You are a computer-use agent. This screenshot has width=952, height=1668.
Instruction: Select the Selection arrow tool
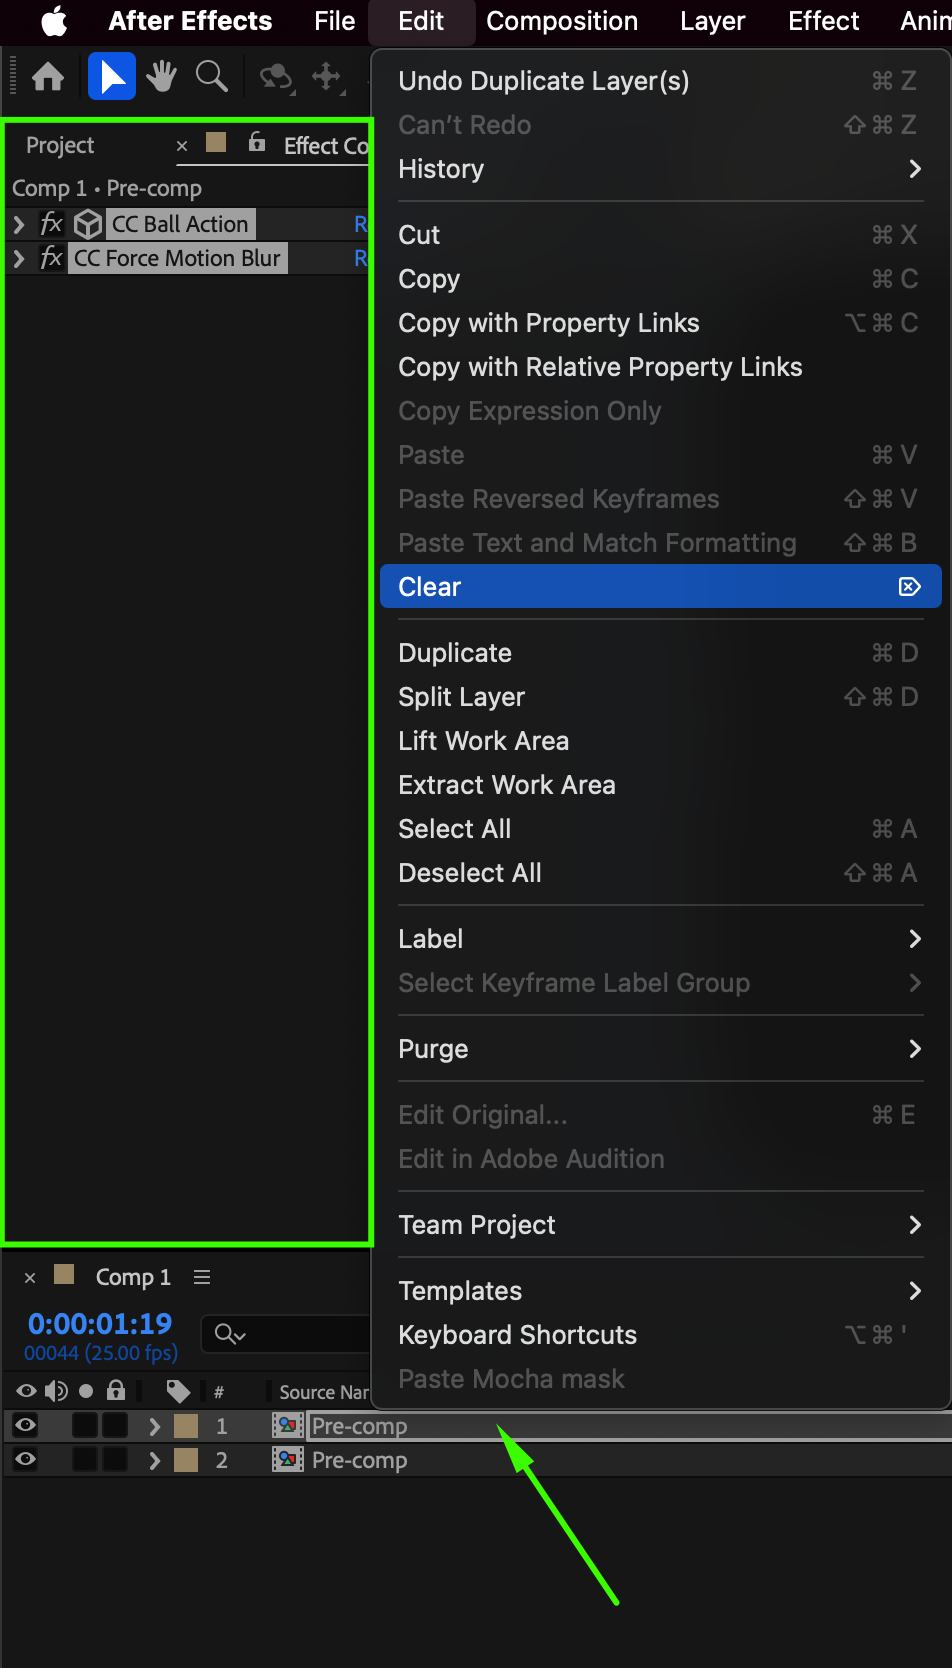[112, 77]
